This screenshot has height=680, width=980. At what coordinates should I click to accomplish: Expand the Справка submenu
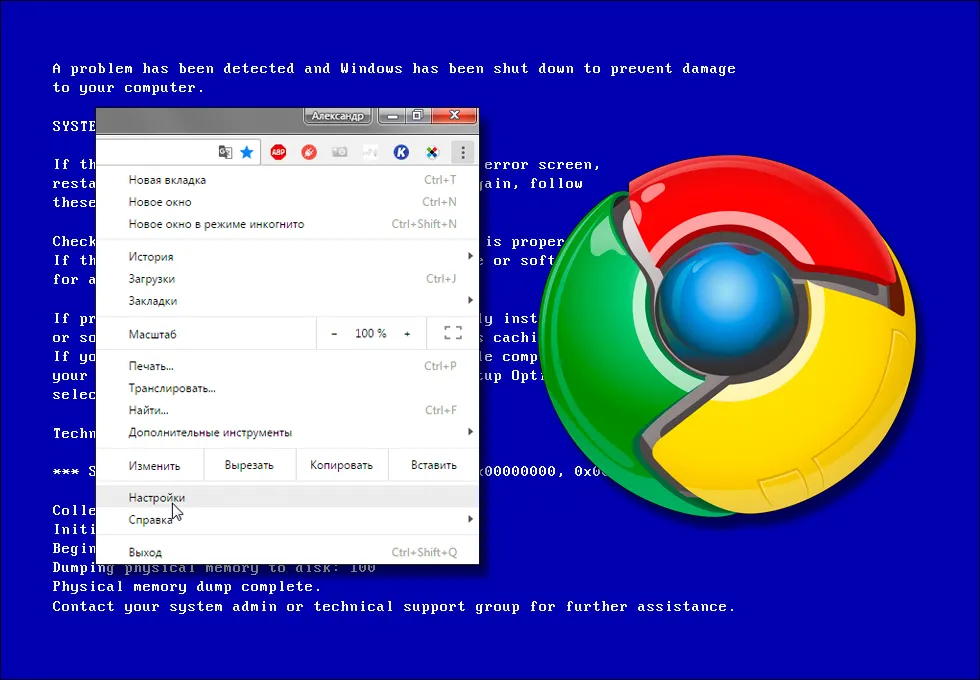point(288,519)
